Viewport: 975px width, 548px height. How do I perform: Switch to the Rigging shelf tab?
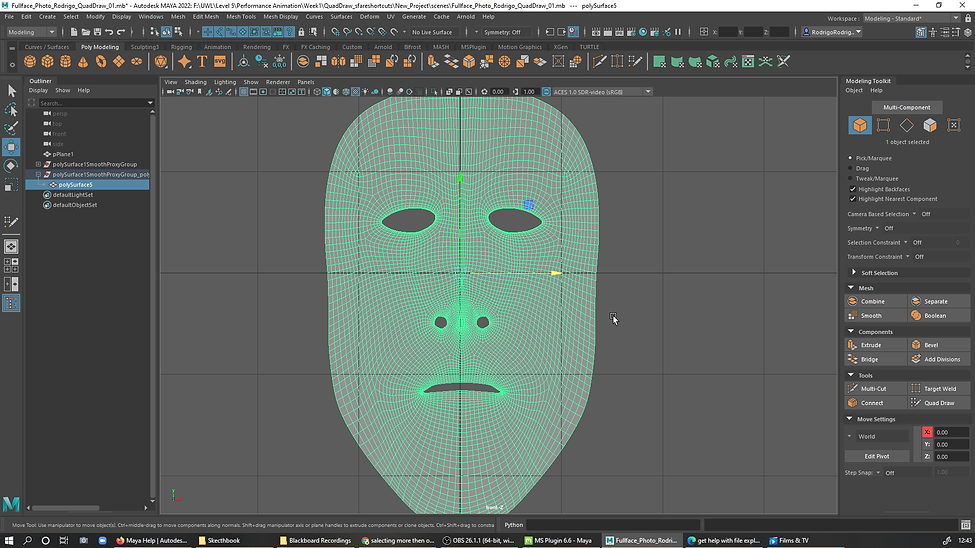tap(181, 47)
